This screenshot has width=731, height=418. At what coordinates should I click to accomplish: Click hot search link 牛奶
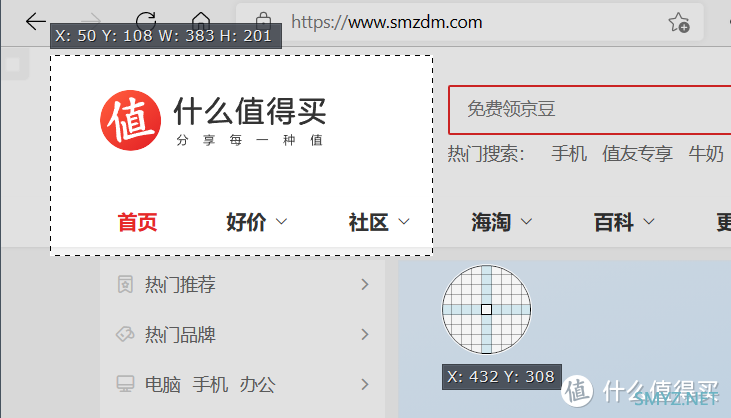706,154
